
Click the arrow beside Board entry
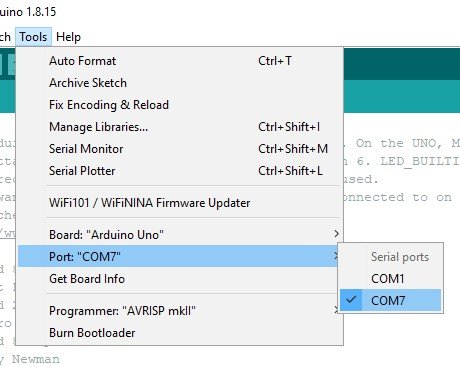tap(336, 234)
